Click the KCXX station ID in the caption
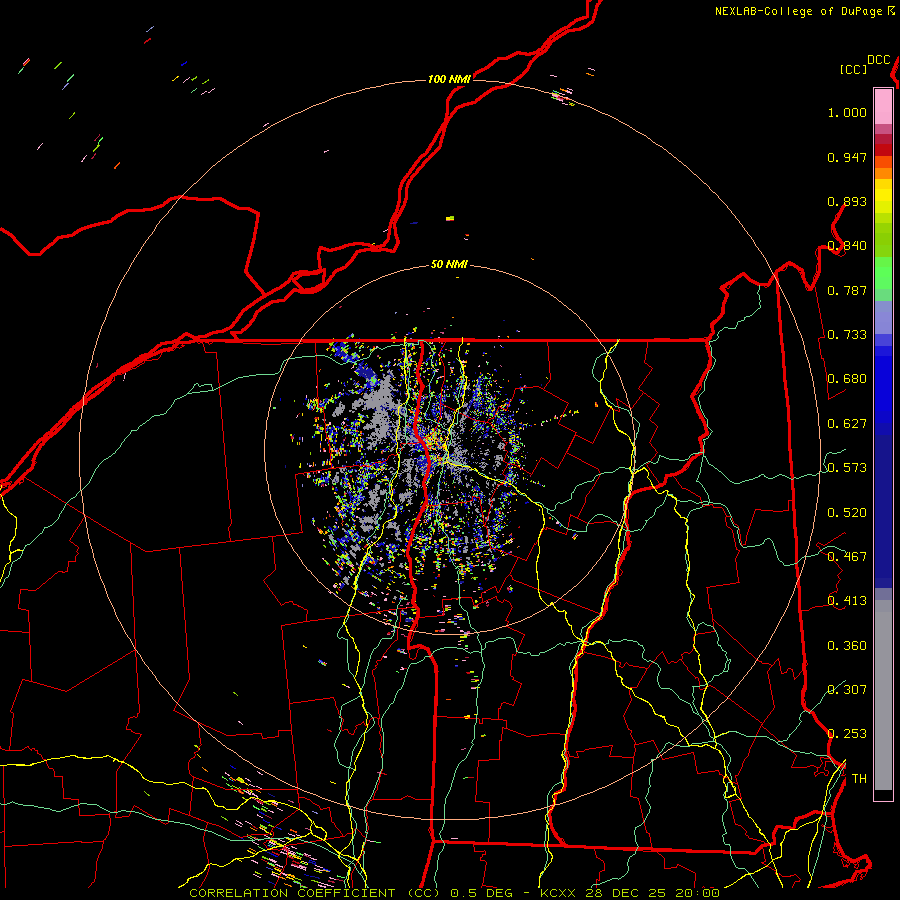 coord(558,893)
